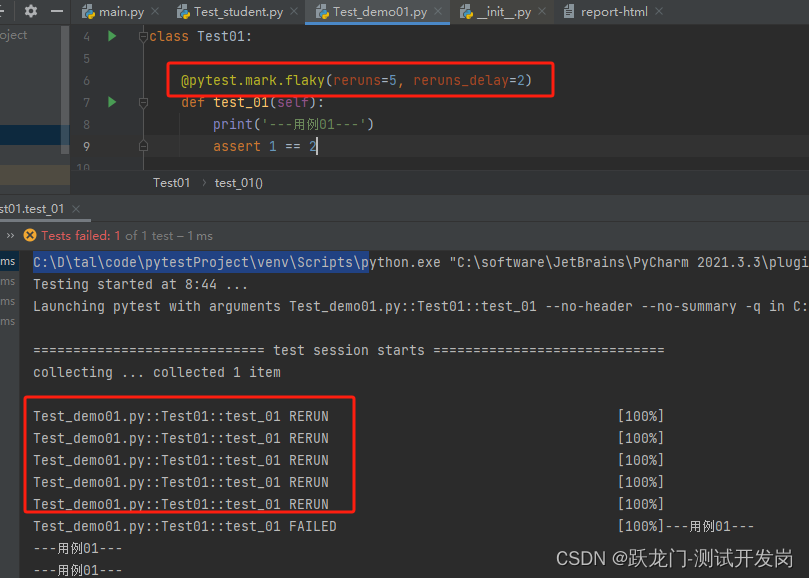Click Launching pytest with arguments line

[420, 307]
